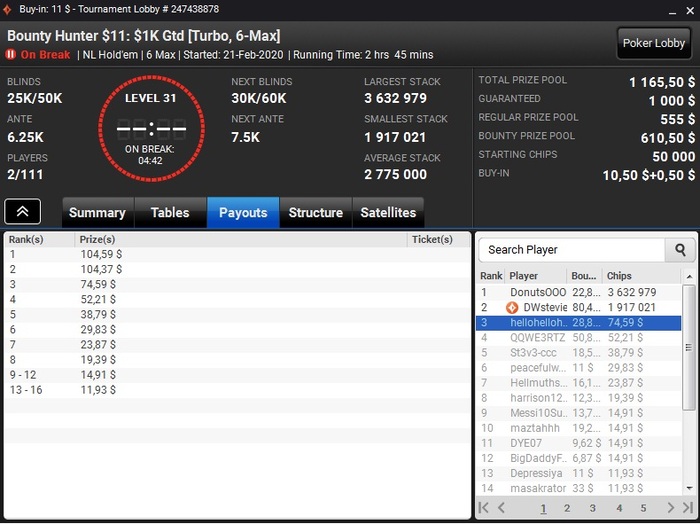Screen dimensions: 700x524
Task: Switch to the Tables tab
Action: (170, 212)
